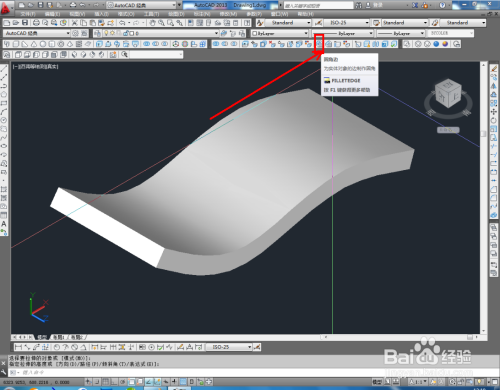500x390 pixels.
Task: Click the 3D Orbit icon in the toolbar
Action: coord(176,44)
